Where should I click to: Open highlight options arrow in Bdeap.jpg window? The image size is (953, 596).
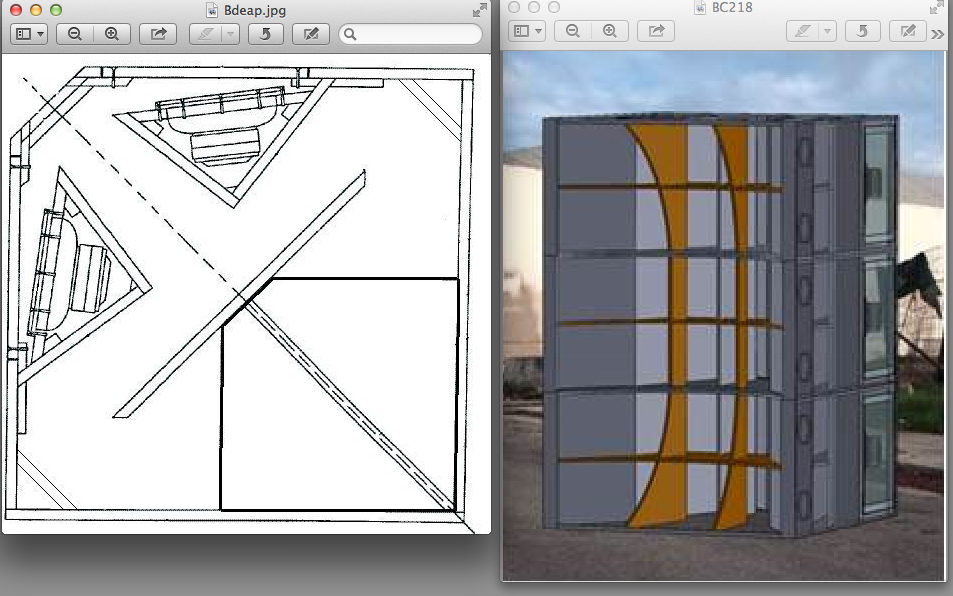(230, 34)
